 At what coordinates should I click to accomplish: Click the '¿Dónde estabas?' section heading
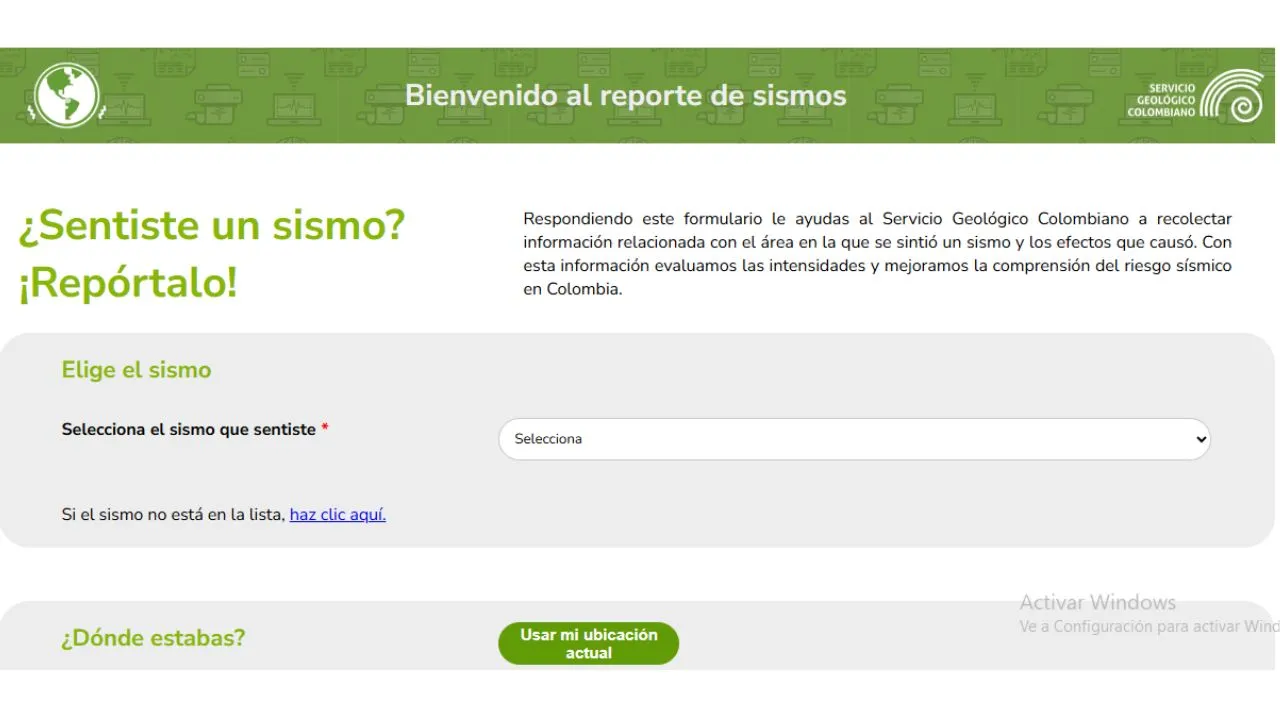(153, 638)
